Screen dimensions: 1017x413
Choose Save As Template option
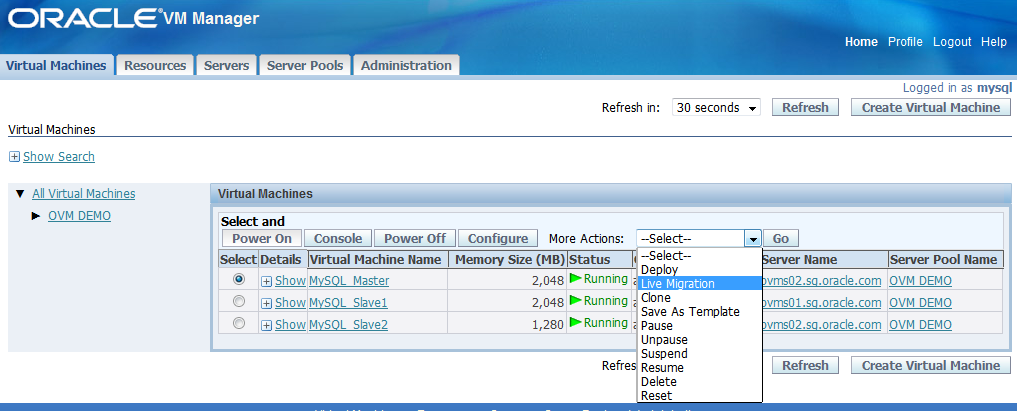tap(699, 312)
